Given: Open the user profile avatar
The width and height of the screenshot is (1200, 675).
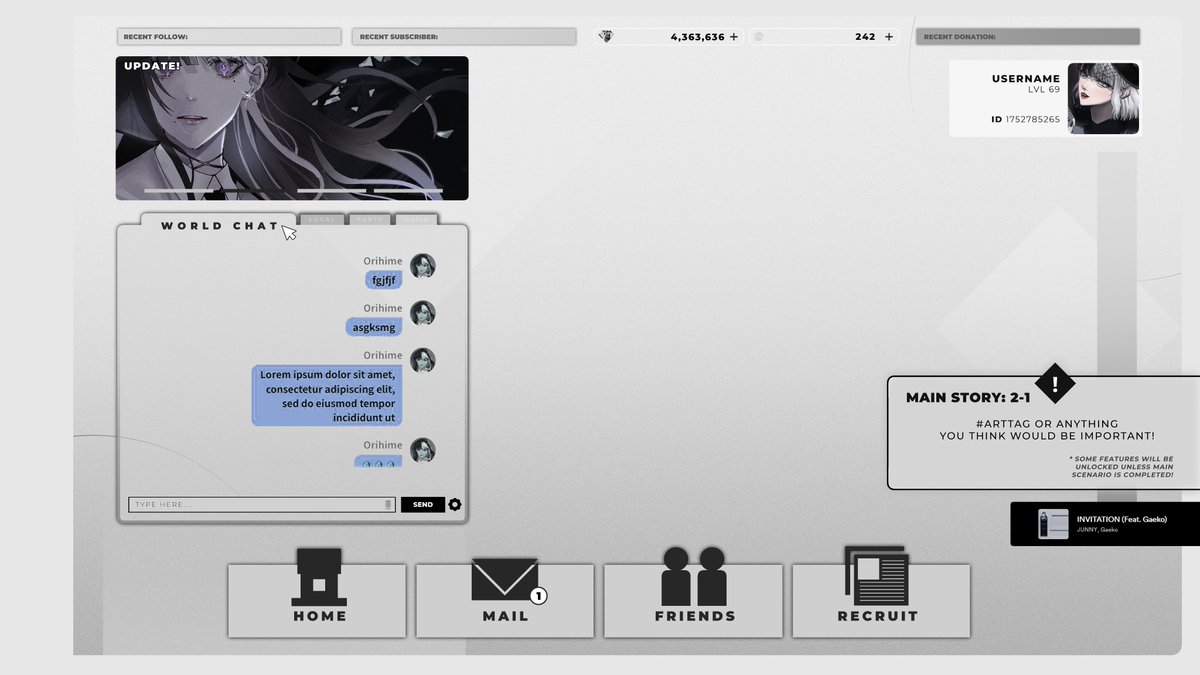Looking at the screenshot, I should (x=1103, y=98).
